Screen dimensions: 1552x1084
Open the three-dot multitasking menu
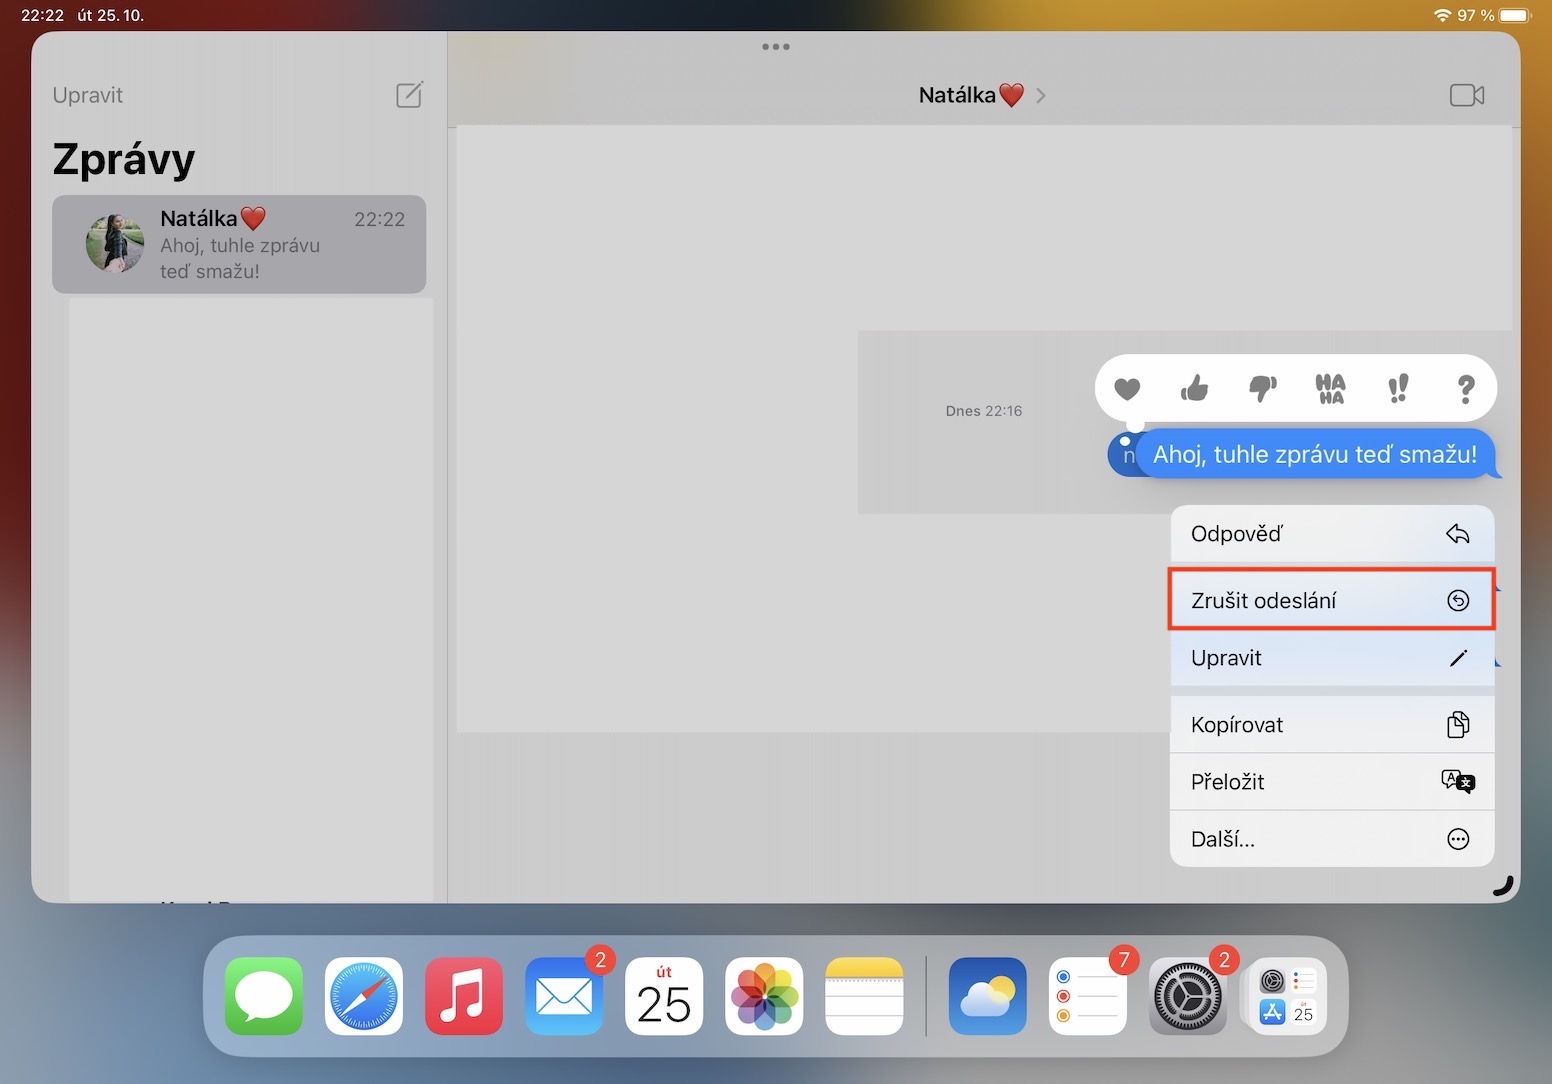775,47
